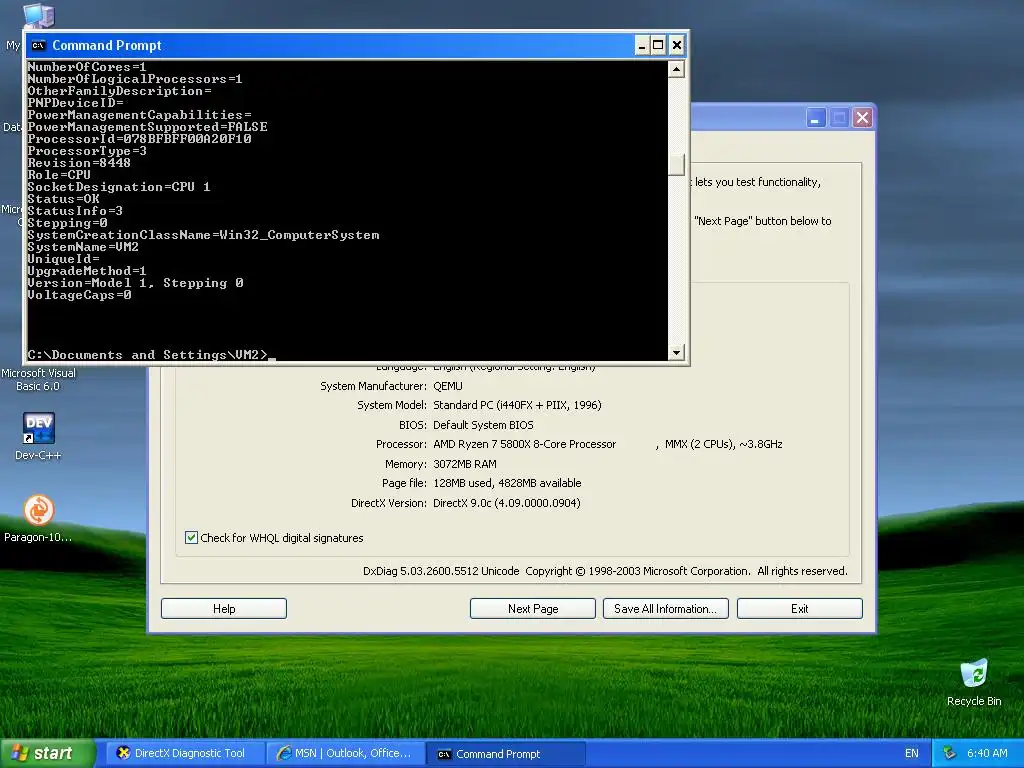Click the Command Prompt title bar icon
Image resolution: width=1024 pixels, height=768 pixels.
coord(39,45)
